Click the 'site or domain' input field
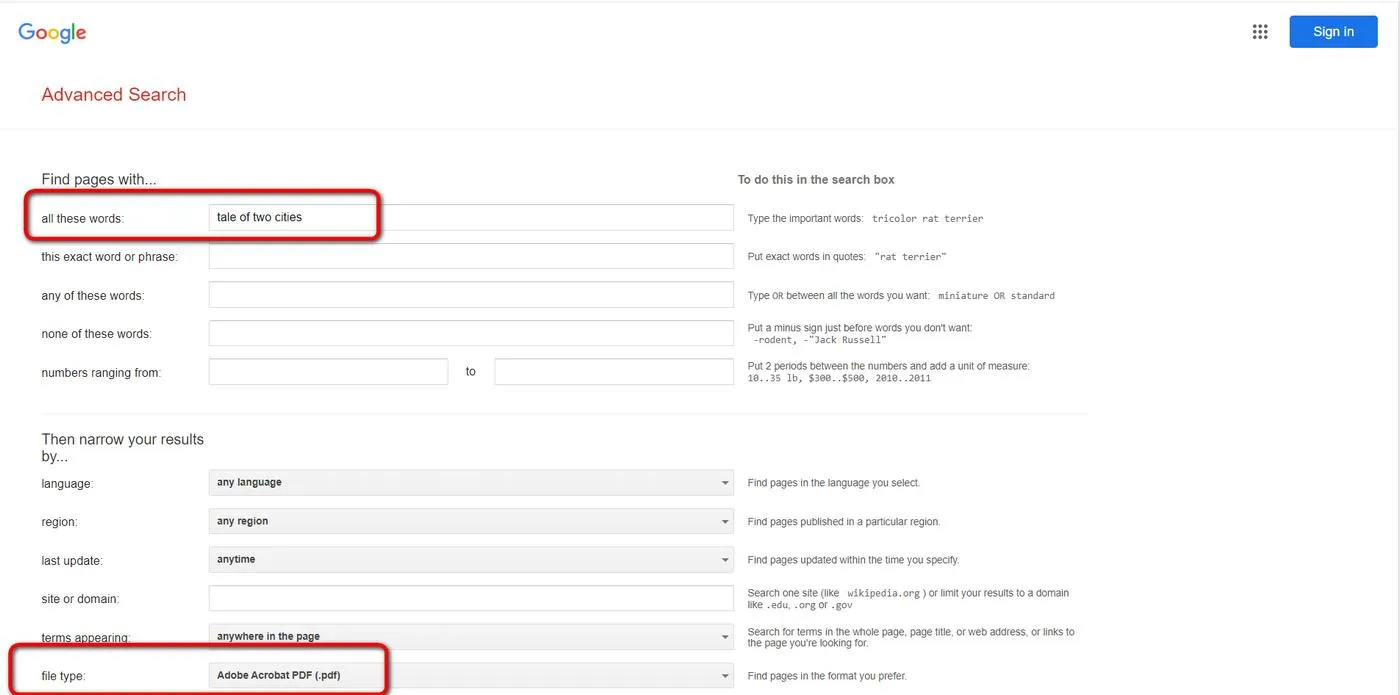 tap(471, 598)
